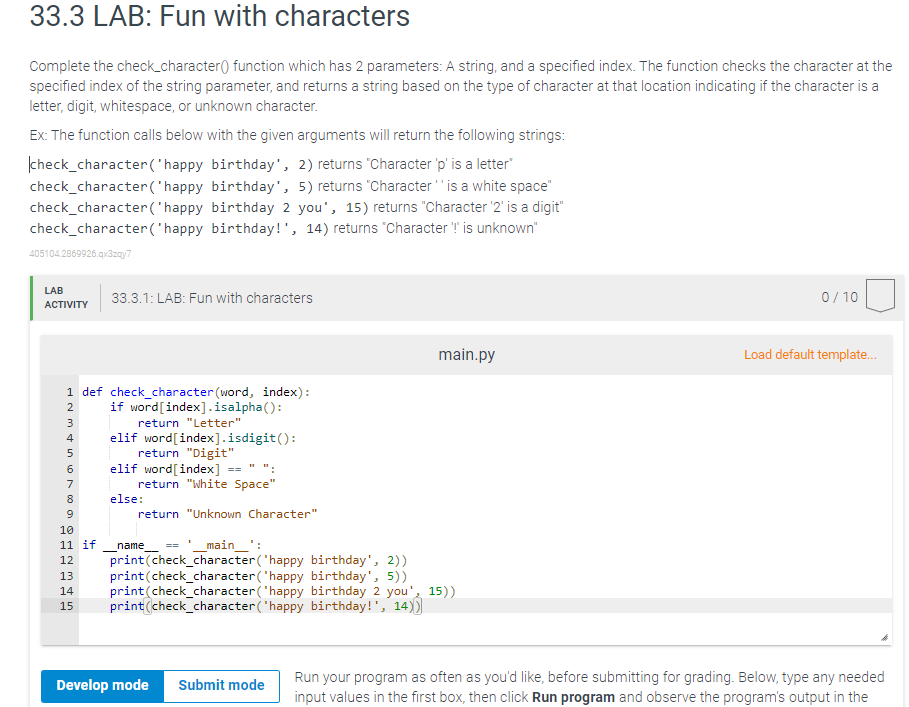Click the else: statement on line 8
The height and width of the screenshot is (707, 909).
pyautogui.click(x=124, y=499)
